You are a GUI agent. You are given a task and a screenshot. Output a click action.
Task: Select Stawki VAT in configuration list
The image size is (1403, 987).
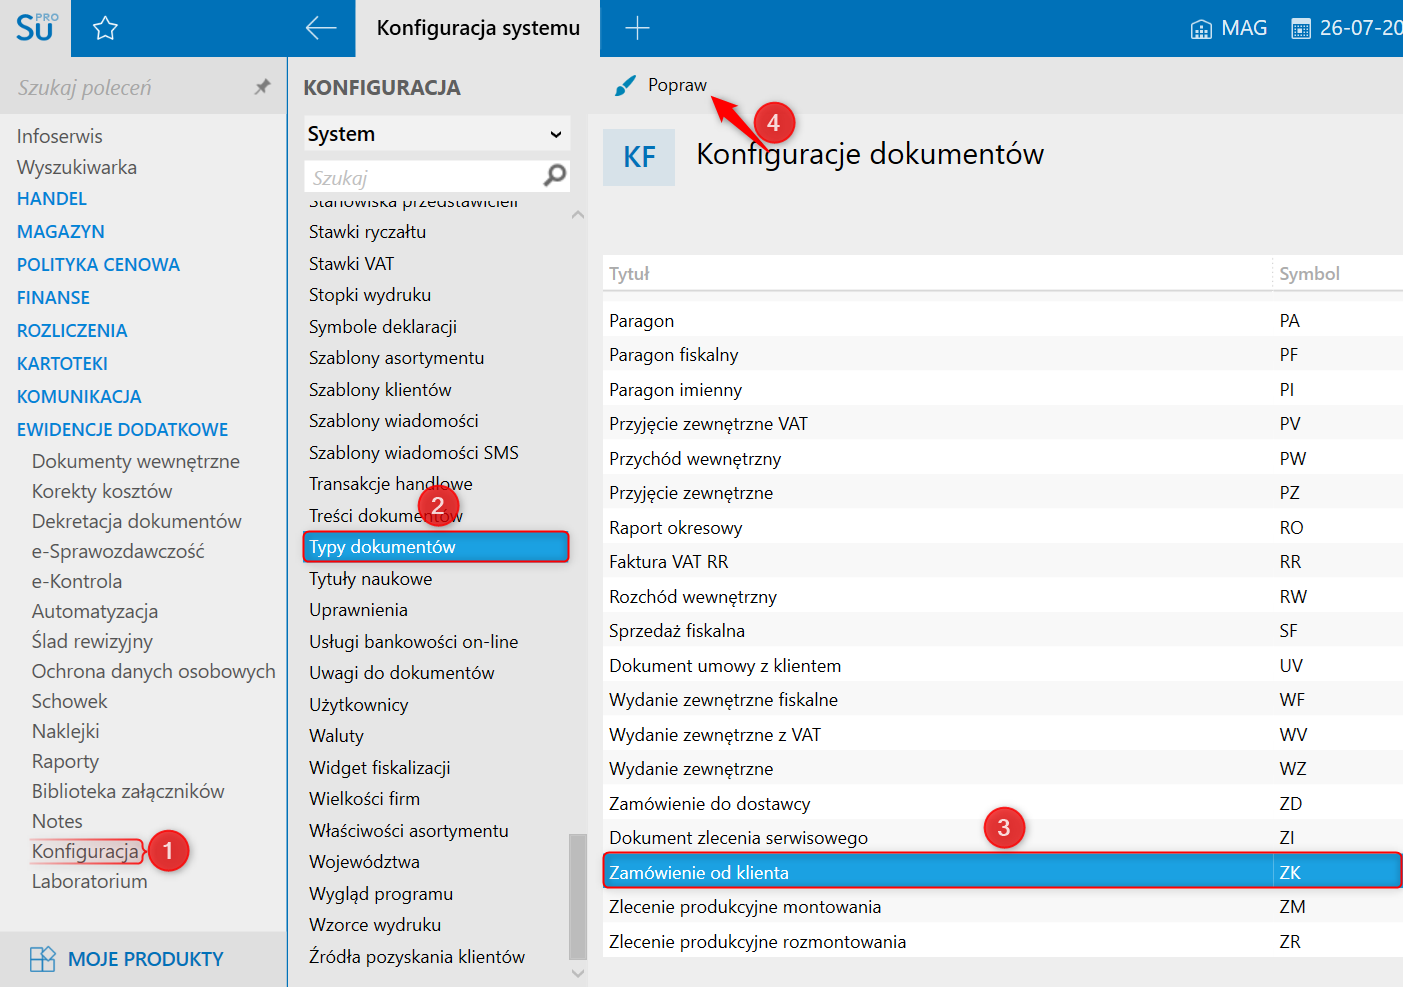(x=351, y=264)
